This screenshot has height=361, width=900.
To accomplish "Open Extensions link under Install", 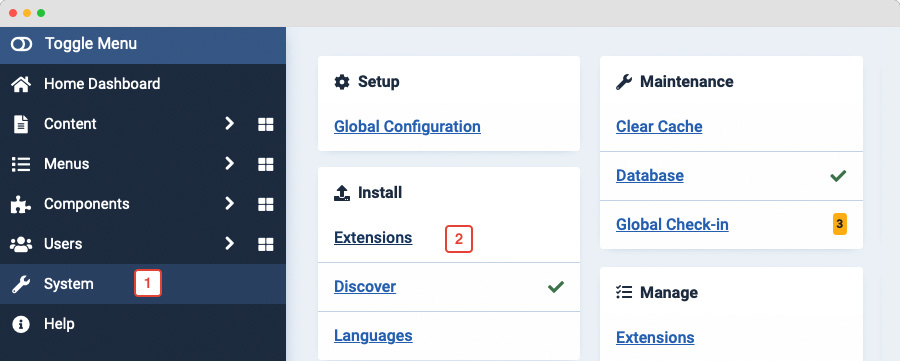I will point(373,238).
